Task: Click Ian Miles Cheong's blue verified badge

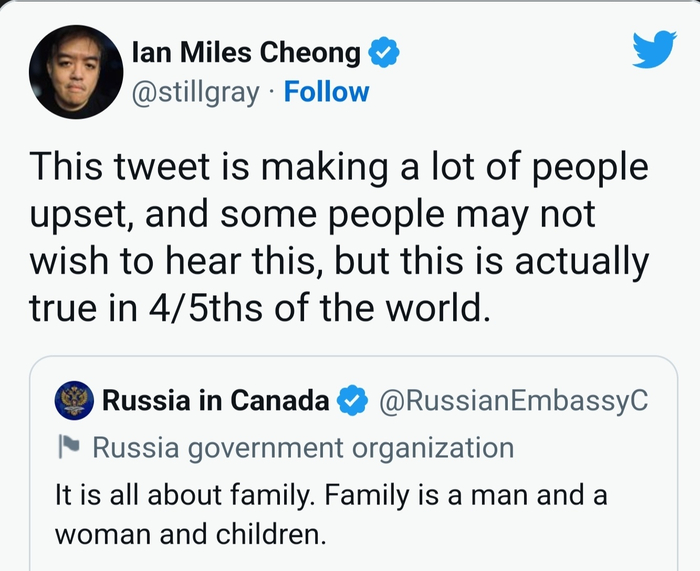Action: pos(385,53)
